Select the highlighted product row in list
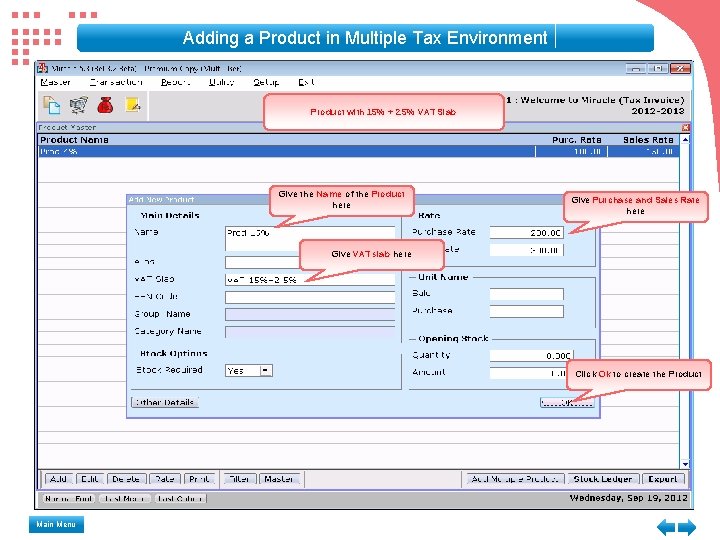The image size is (720, 540). pyautogui.click(x=359, y=152)
